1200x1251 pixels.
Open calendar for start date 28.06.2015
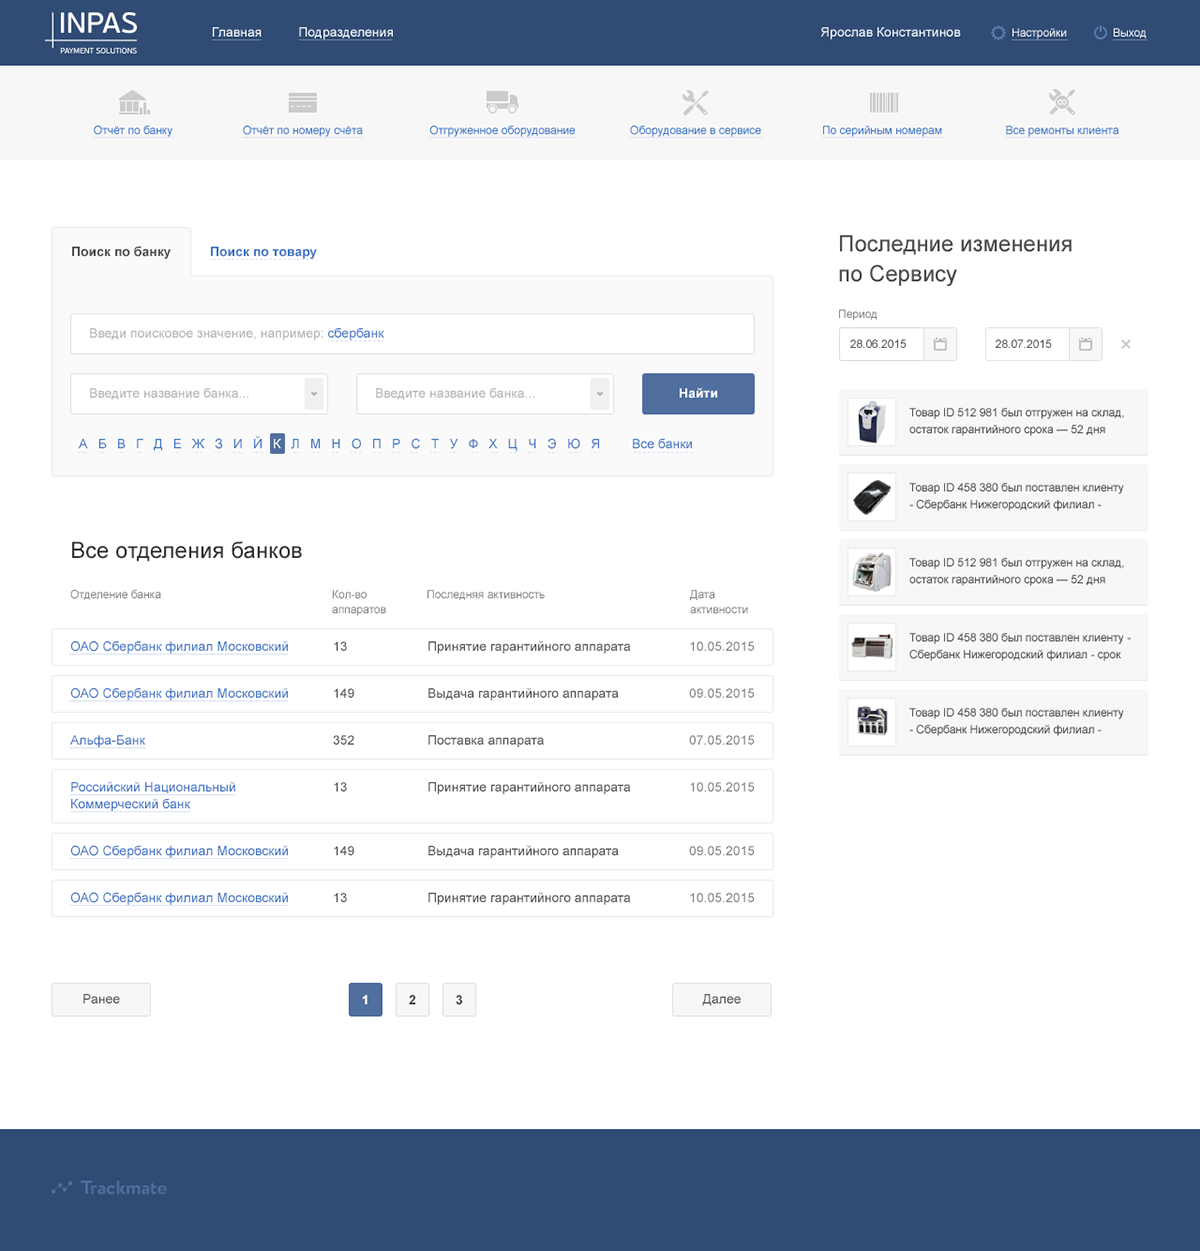click(940, 344)
